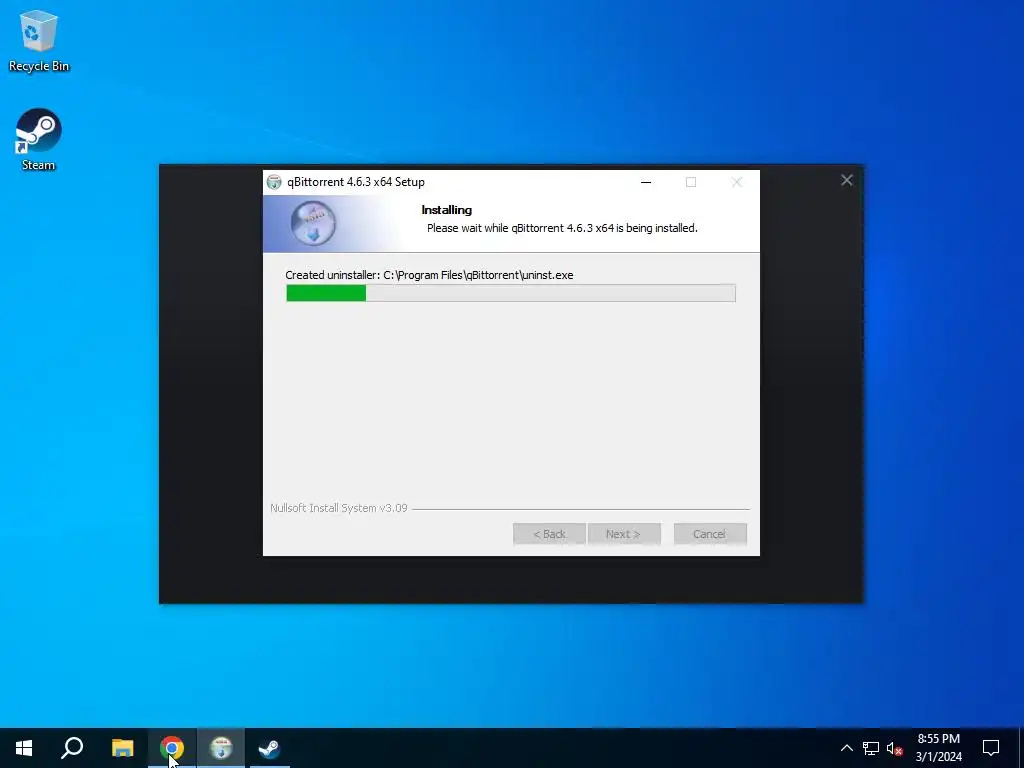The image size is (1024, 768).
Task: Open taskbar search magnifier
Action: [x=72, y=748]
